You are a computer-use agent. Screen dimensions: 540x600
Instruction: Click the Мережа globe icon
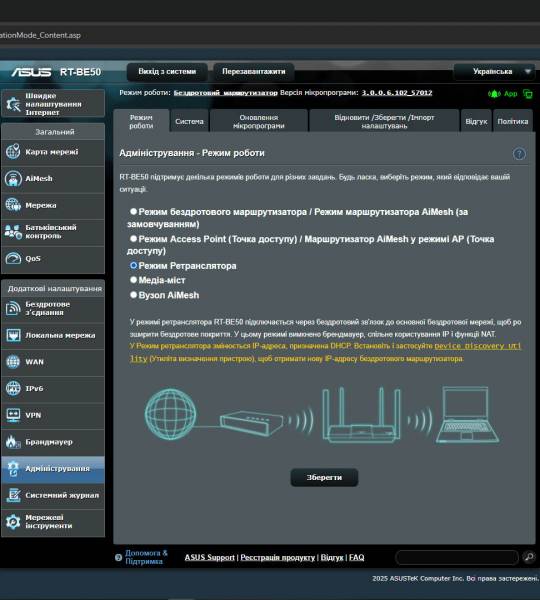click(x=13, y=205)
